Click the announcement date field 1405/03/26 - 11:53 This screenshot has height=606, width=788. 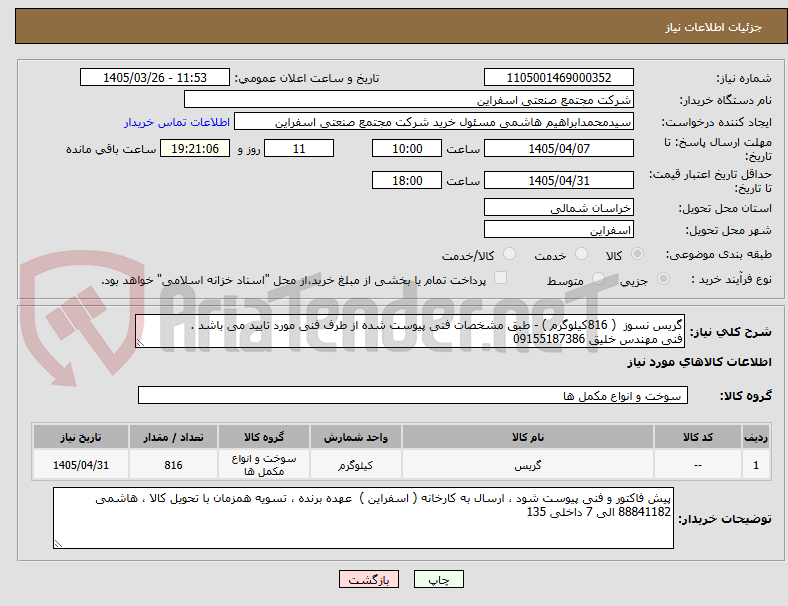[x=155, y=77]
